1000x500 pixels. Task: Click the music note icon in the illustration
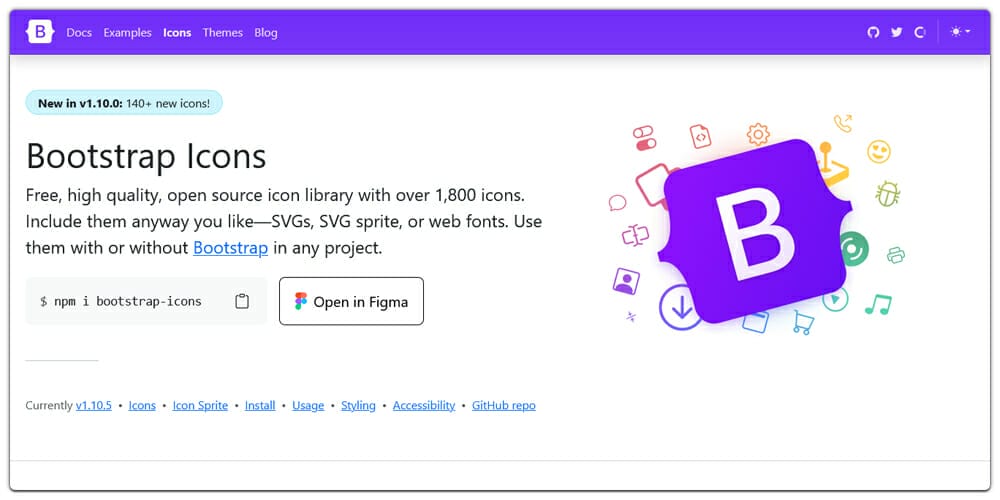(x=878, y=304)
